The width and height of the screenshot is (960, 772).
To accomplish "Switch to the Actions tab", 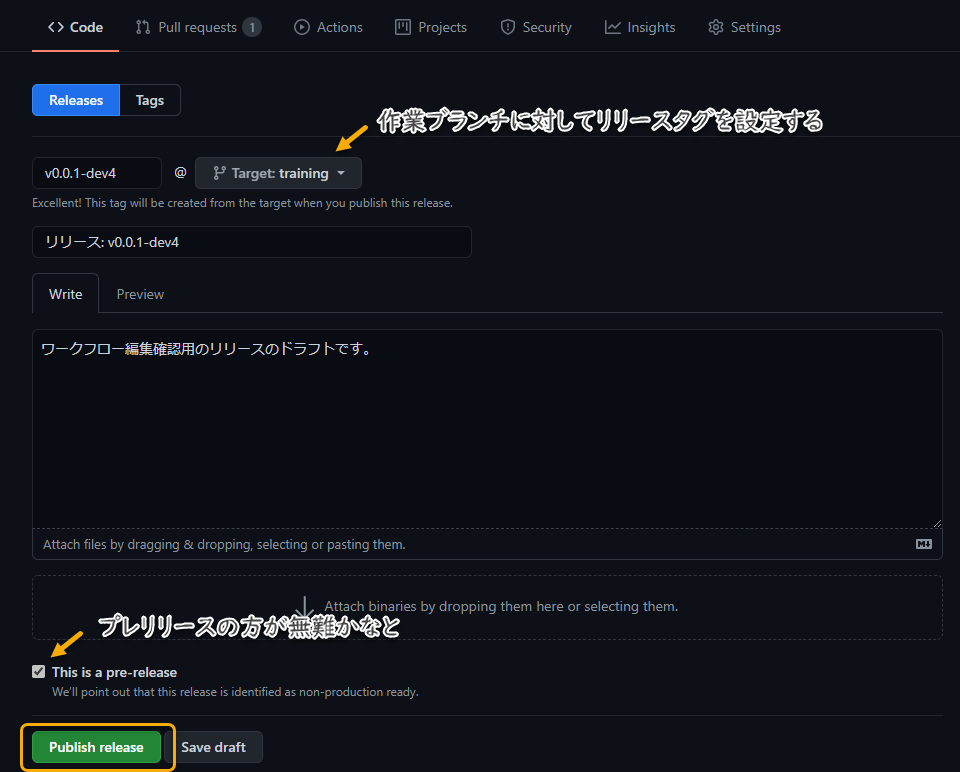I will pos(328,27).
